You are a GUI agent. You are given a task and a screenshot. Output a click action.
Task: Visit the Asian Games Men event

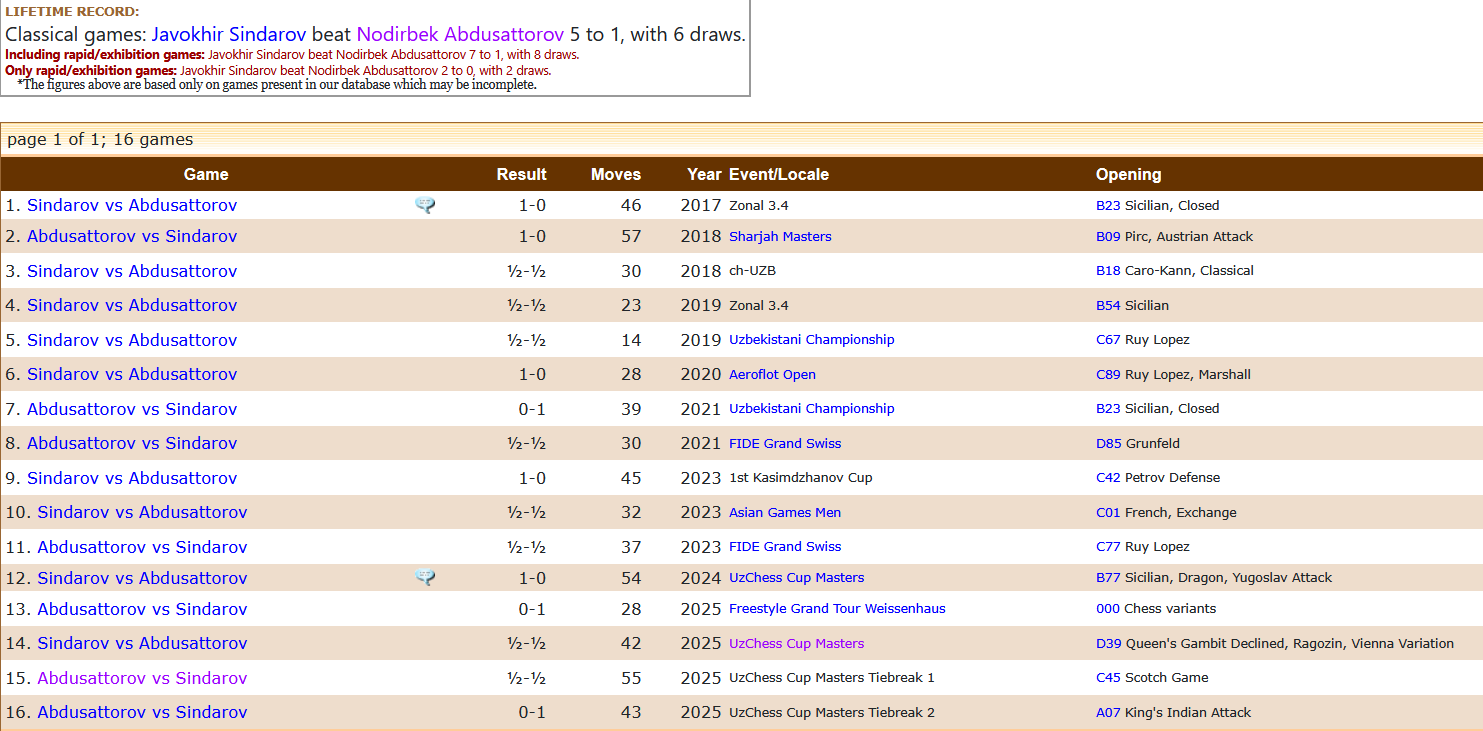coord(785,513)
